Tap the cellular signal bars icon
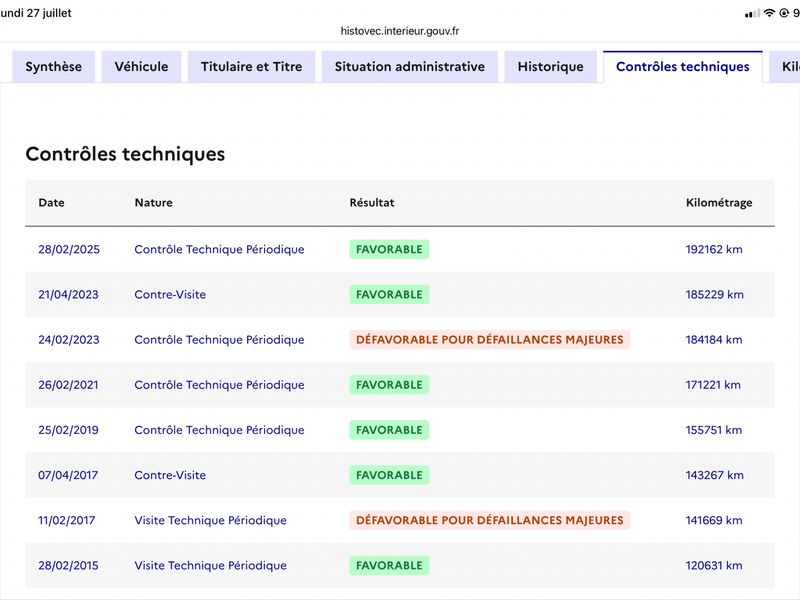 752,13
